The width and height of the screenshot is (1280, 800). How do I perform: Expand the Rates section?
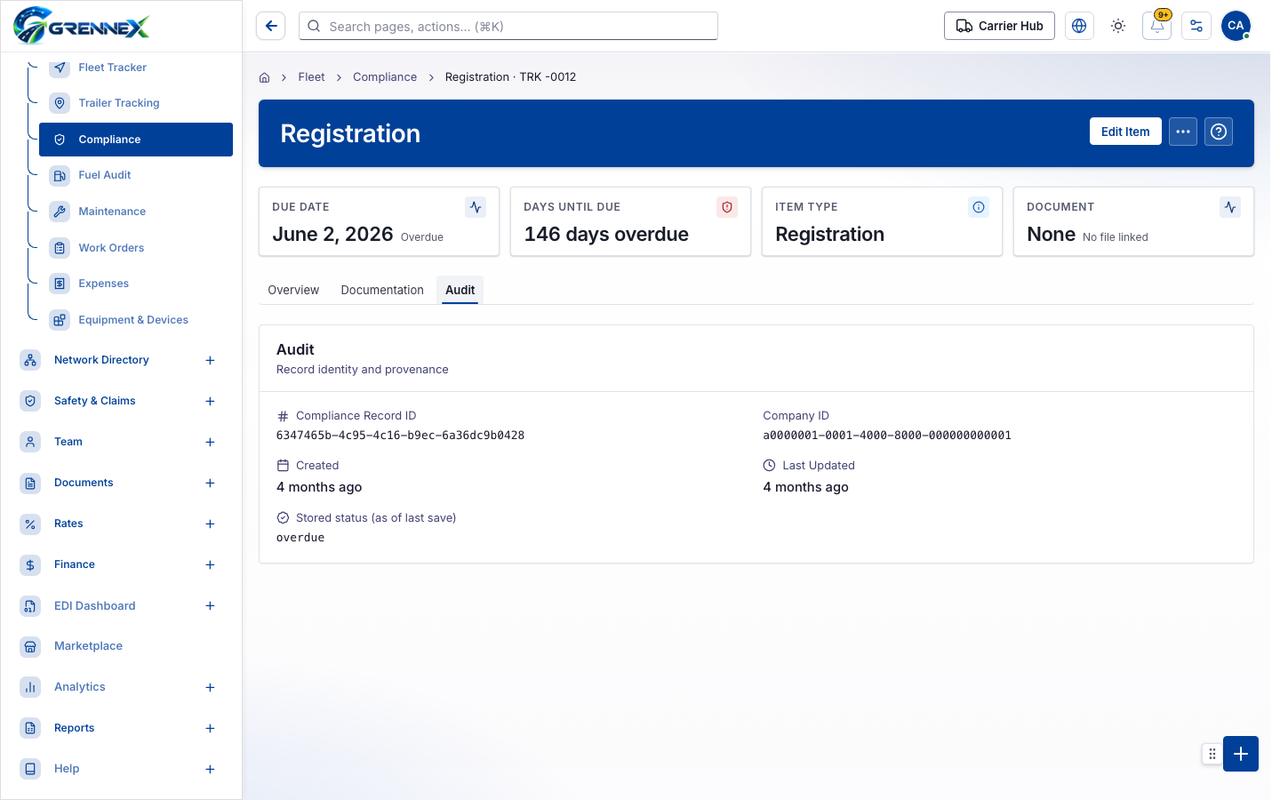pyautogui.click(x=210, y=524)
